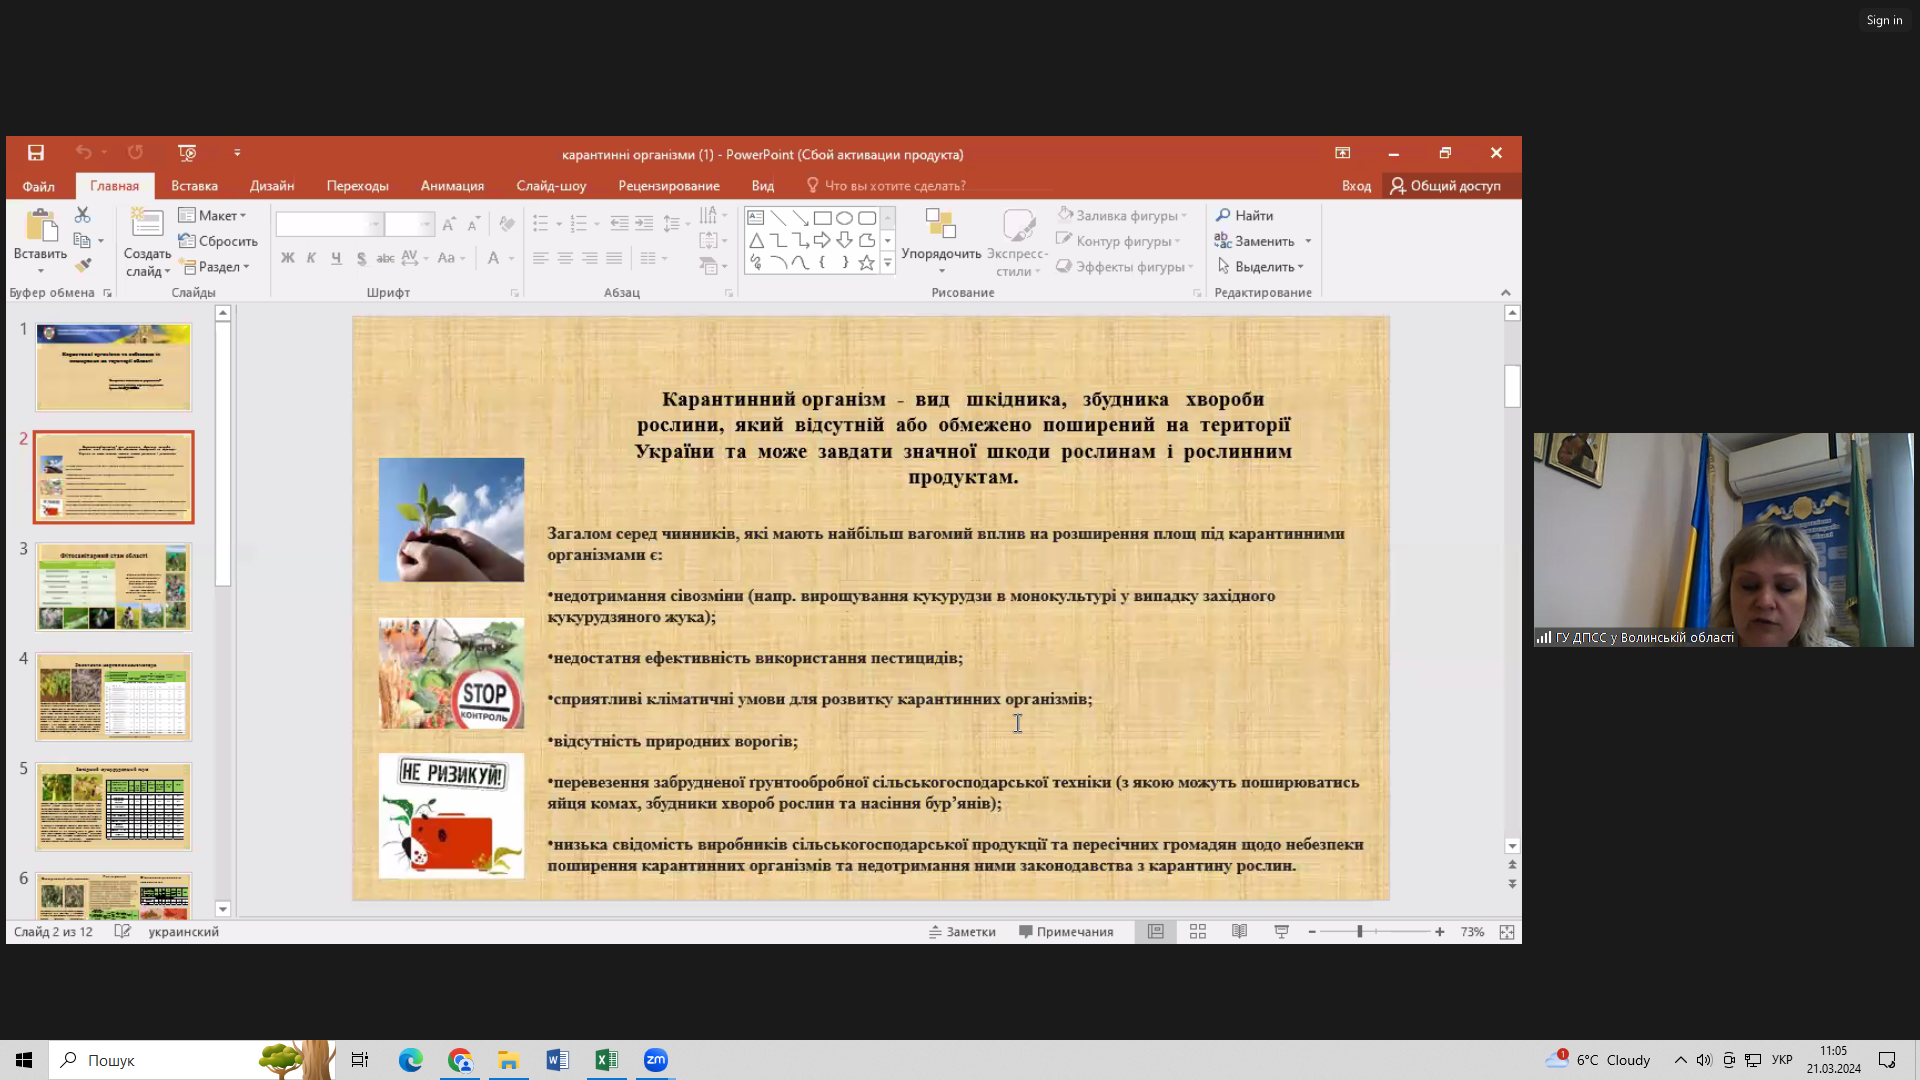Select slide 3 thumbnail
The height and width of the screenshot is (1080, 1920).
114,587
